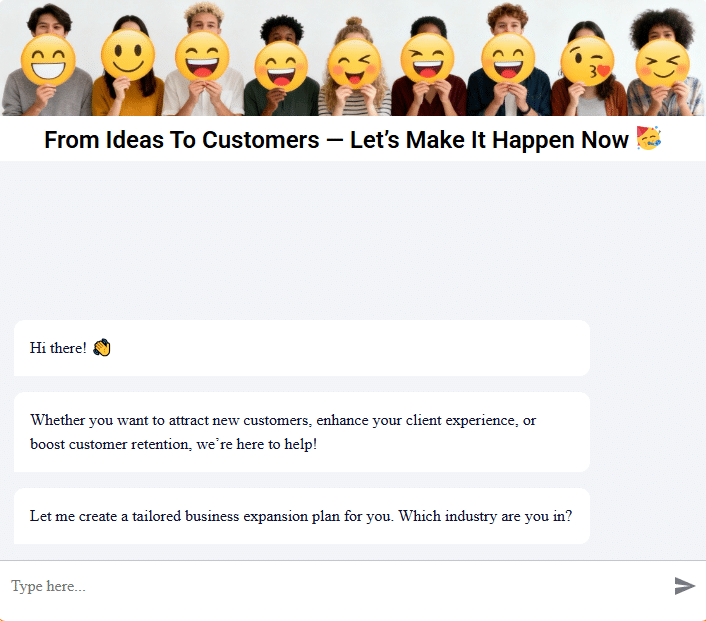Screen dimensions: 706x621
Task: Click the waving hand emoji
Action: pyautogui.click(x=101, y=348)
